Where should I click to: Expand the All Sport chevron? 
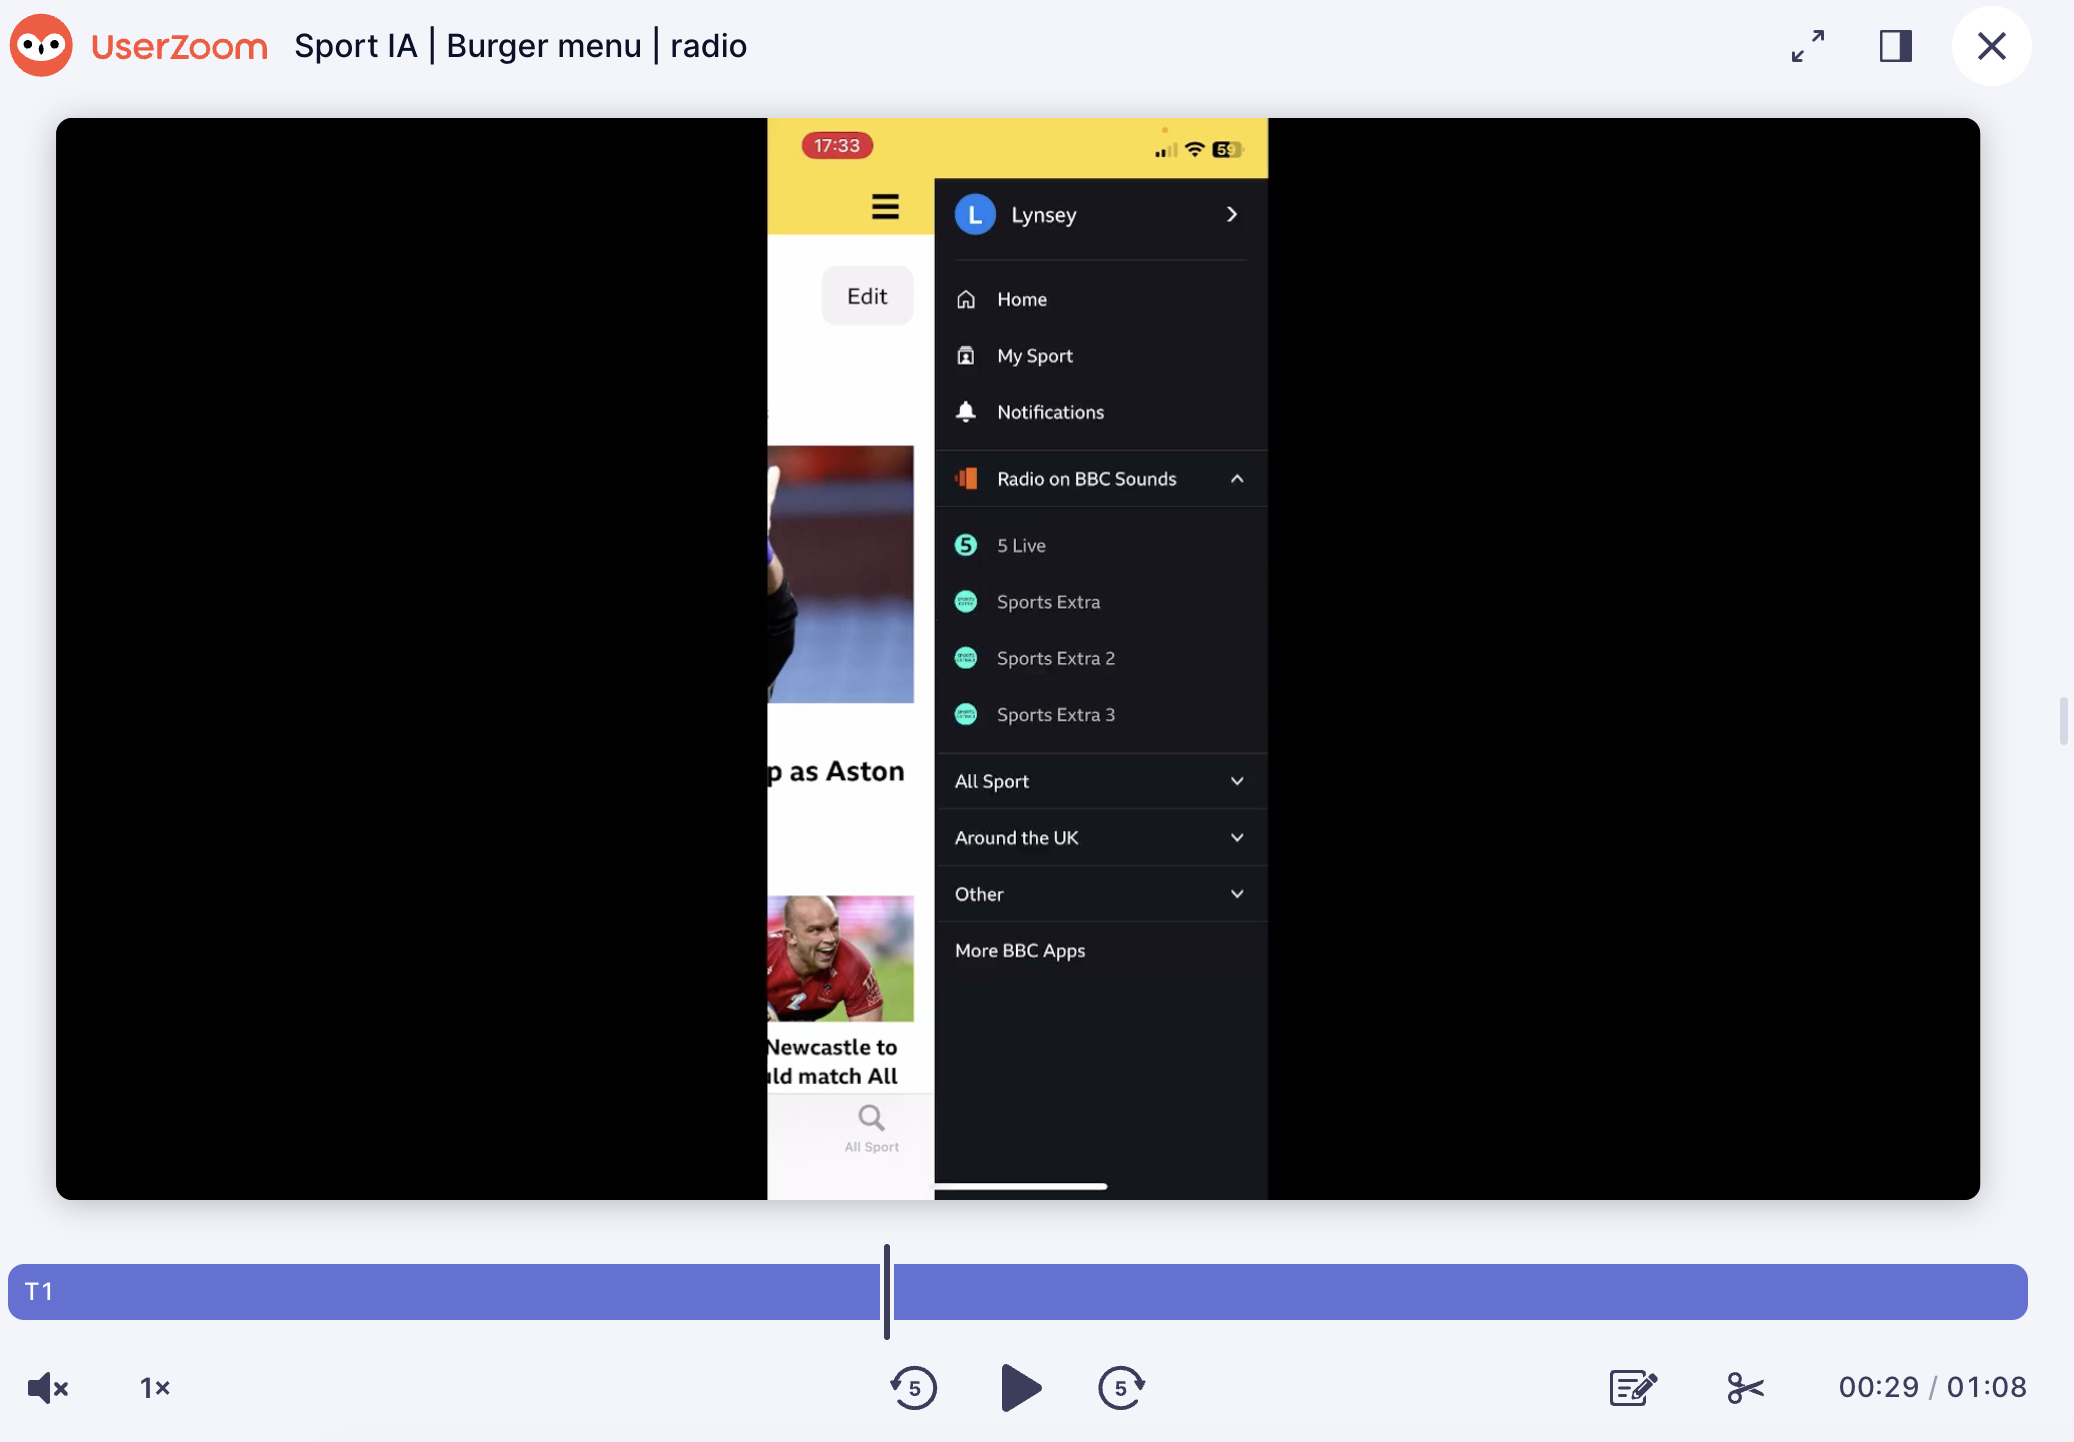tap(1237, 781)
